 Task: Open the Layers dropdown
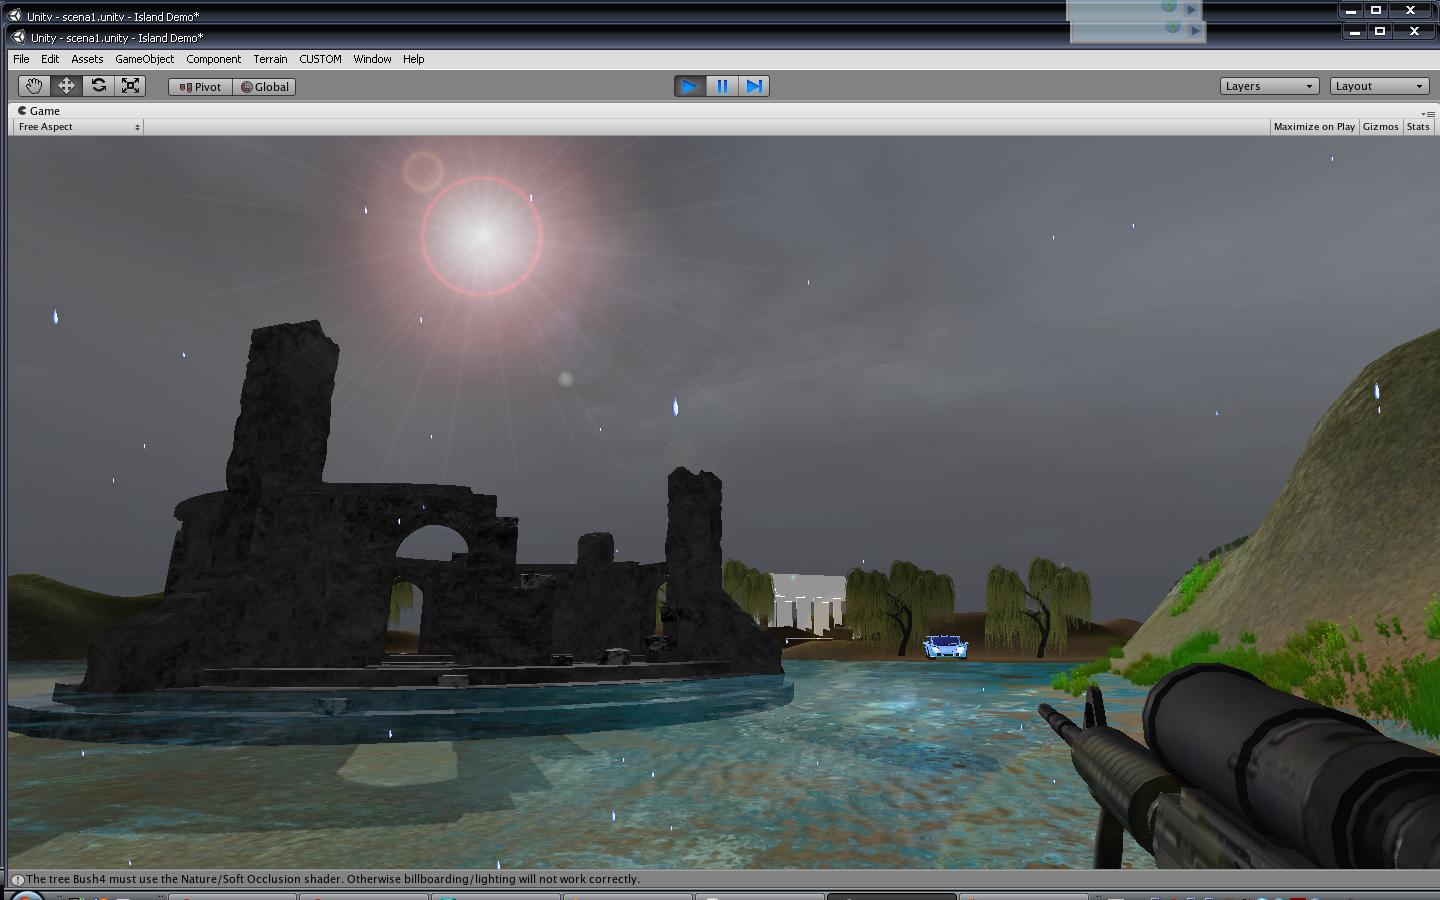tap(1269, 86)
